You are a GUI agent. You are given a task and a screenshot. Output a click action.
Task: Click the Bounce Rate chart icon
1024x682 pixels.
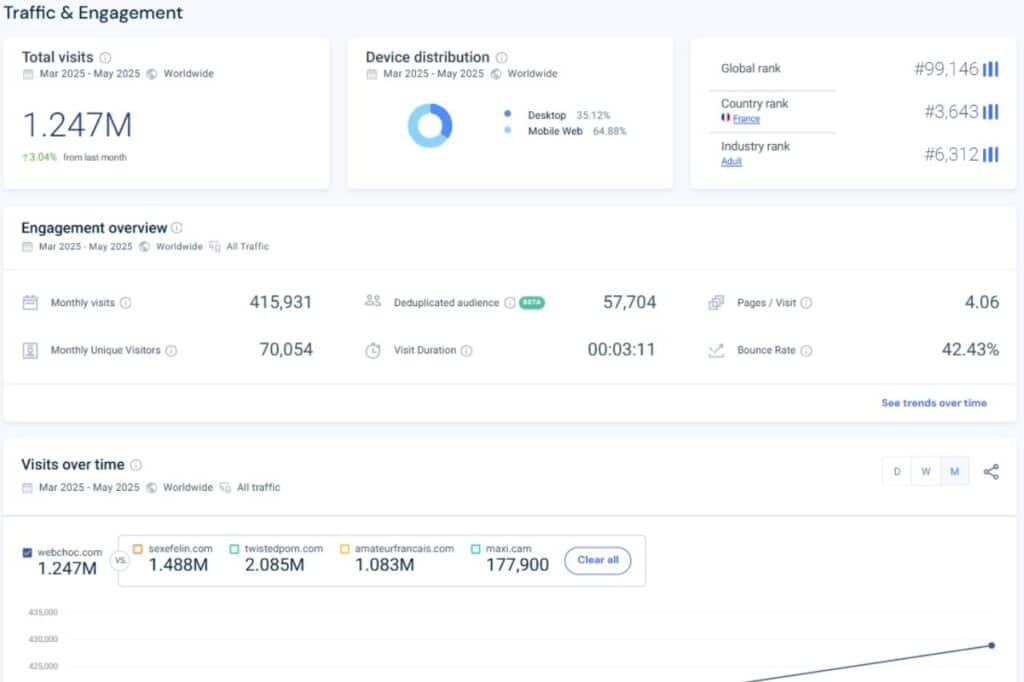(716, 350)
